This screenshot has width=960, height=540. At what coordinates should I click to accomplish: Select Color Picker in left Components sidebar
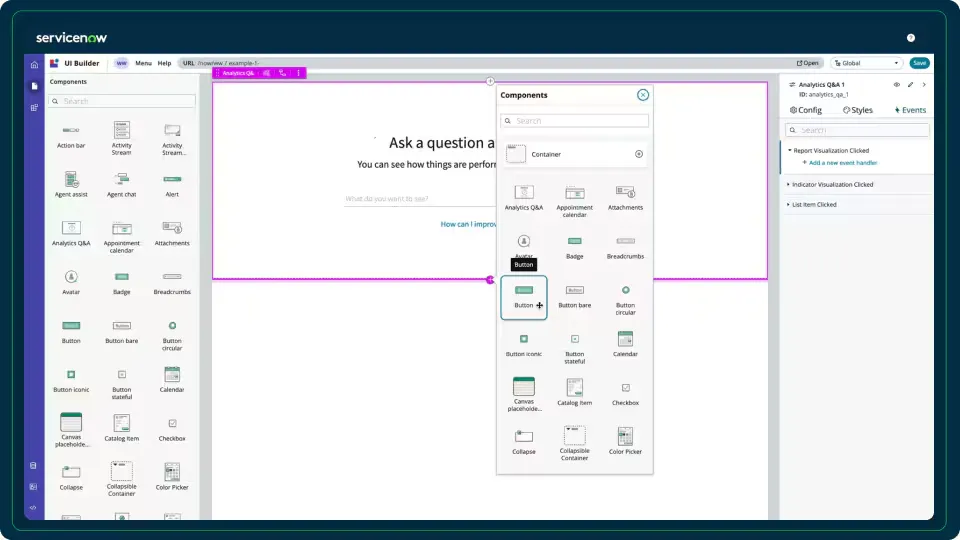tap(172, 477)
